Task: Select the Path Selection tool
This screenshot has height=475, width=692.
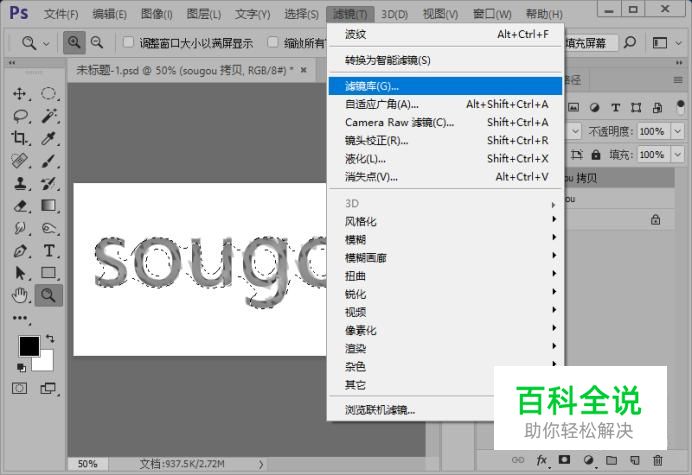Action: point(19,273)
